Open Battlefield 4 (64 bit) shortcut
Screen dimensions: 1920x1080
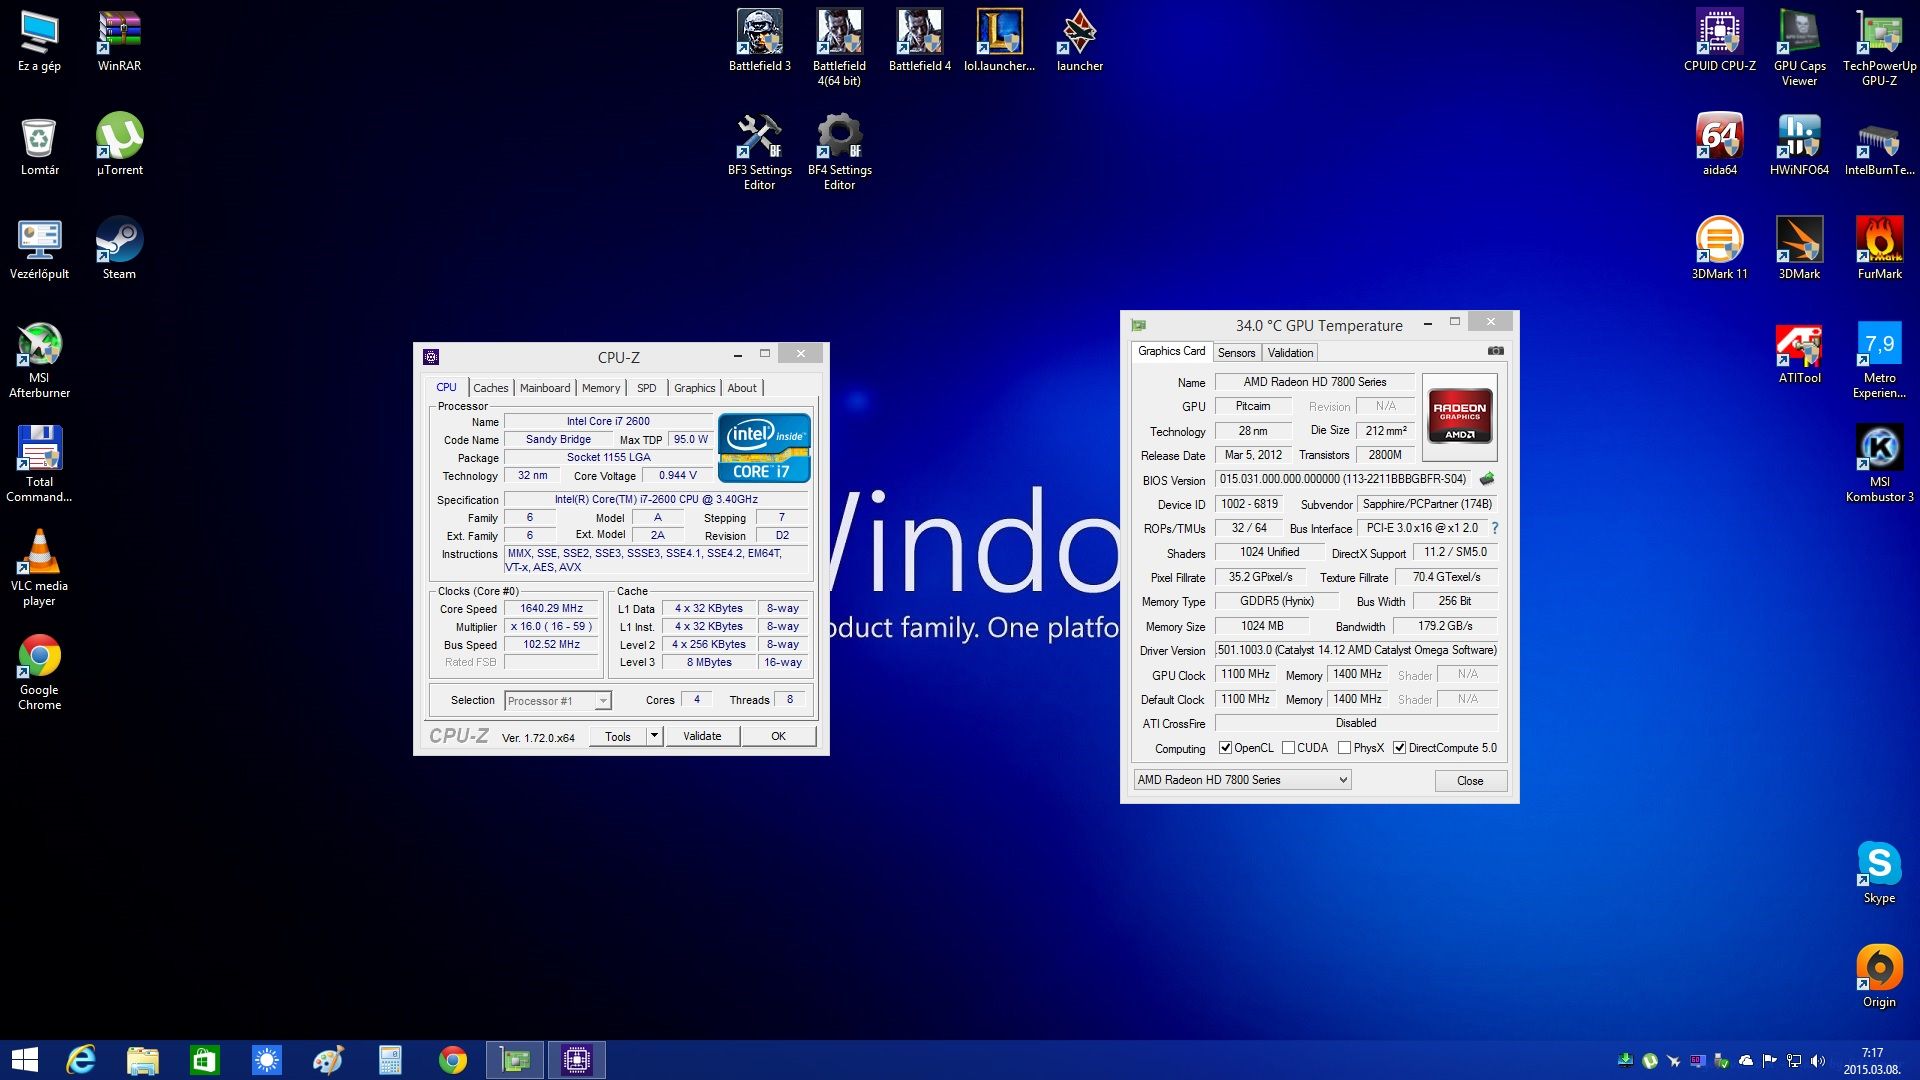(839, 47)
